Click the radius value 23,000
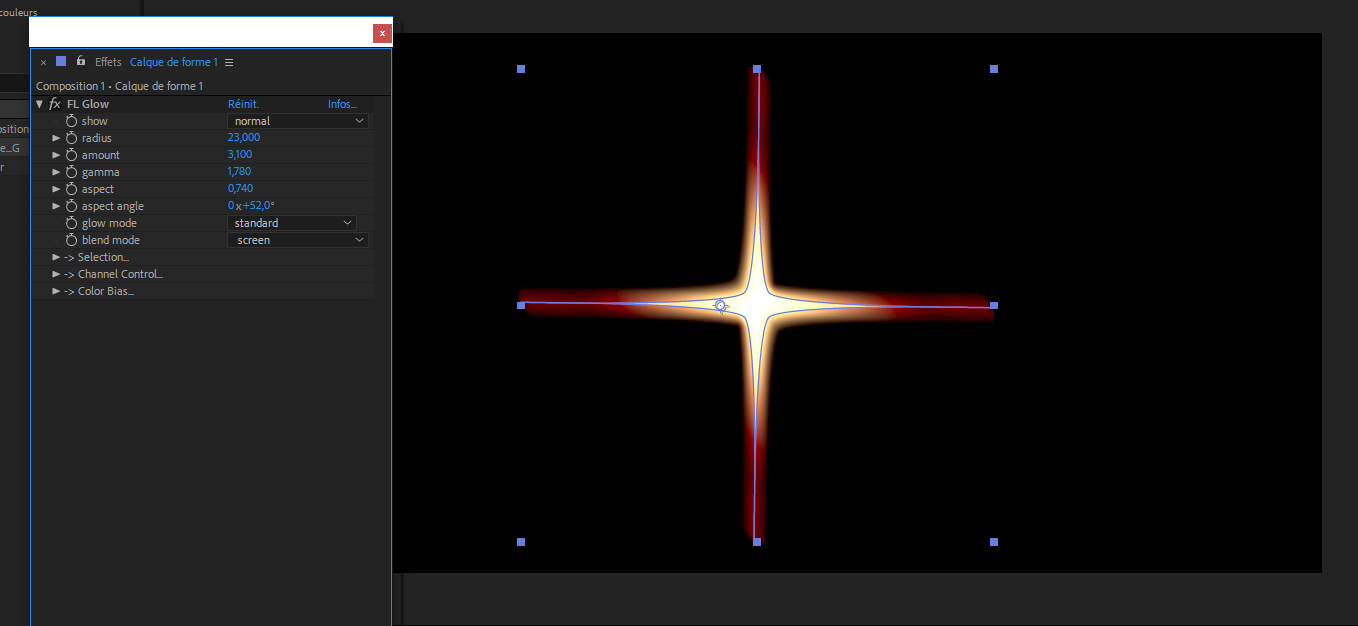The height and width of the screenshot is (626, 1358). point(244,138)
